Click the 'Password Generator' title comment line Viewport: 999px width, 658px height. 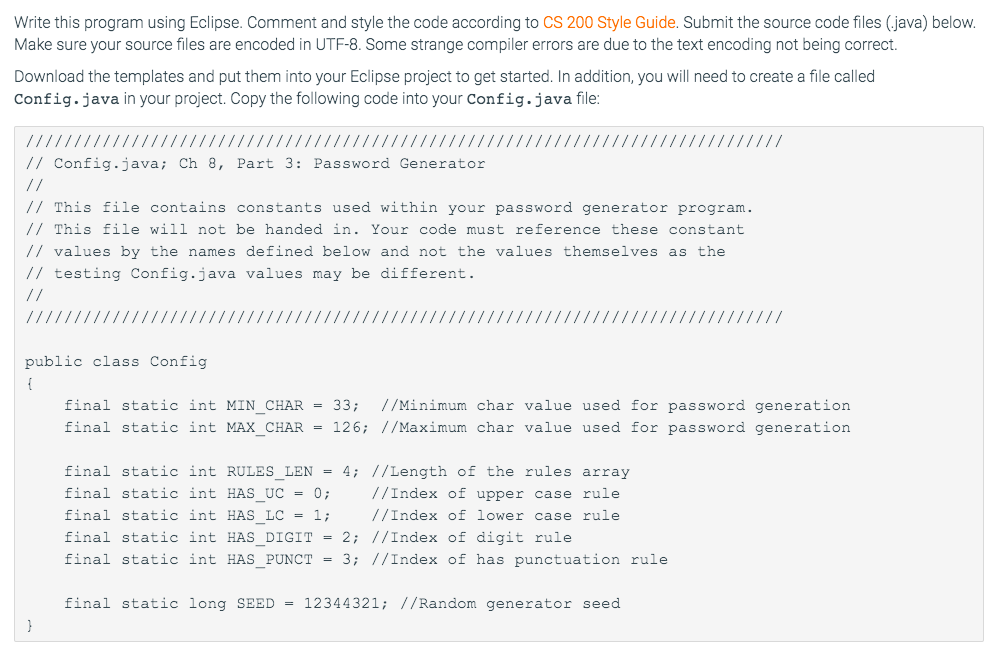255,164
